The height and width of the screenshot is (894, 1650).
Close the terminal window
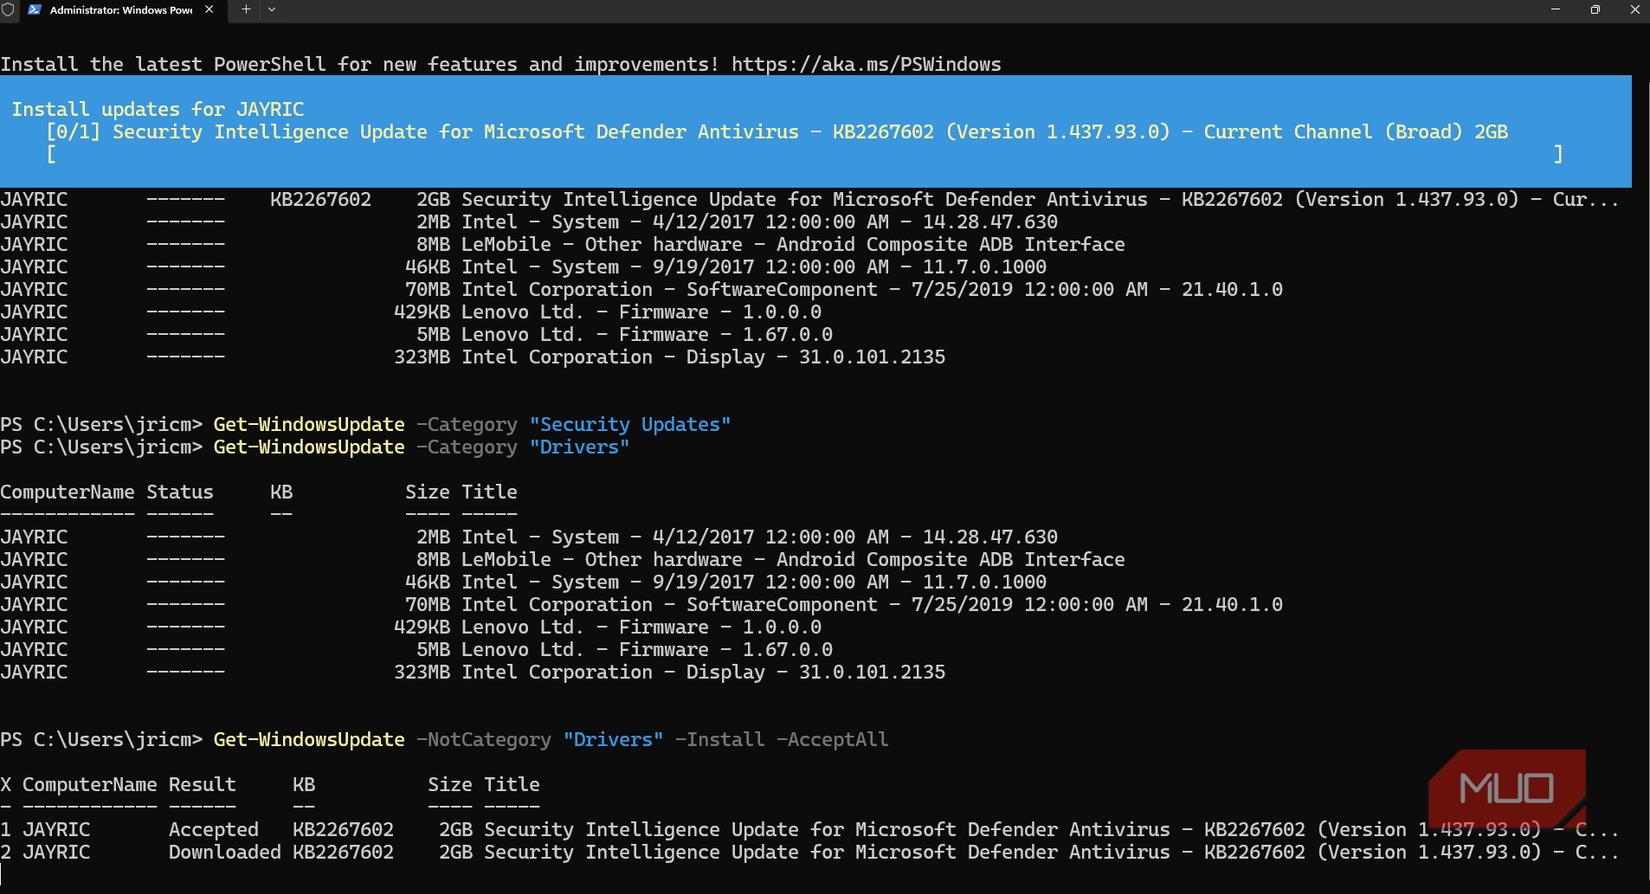coord(1634,10)
